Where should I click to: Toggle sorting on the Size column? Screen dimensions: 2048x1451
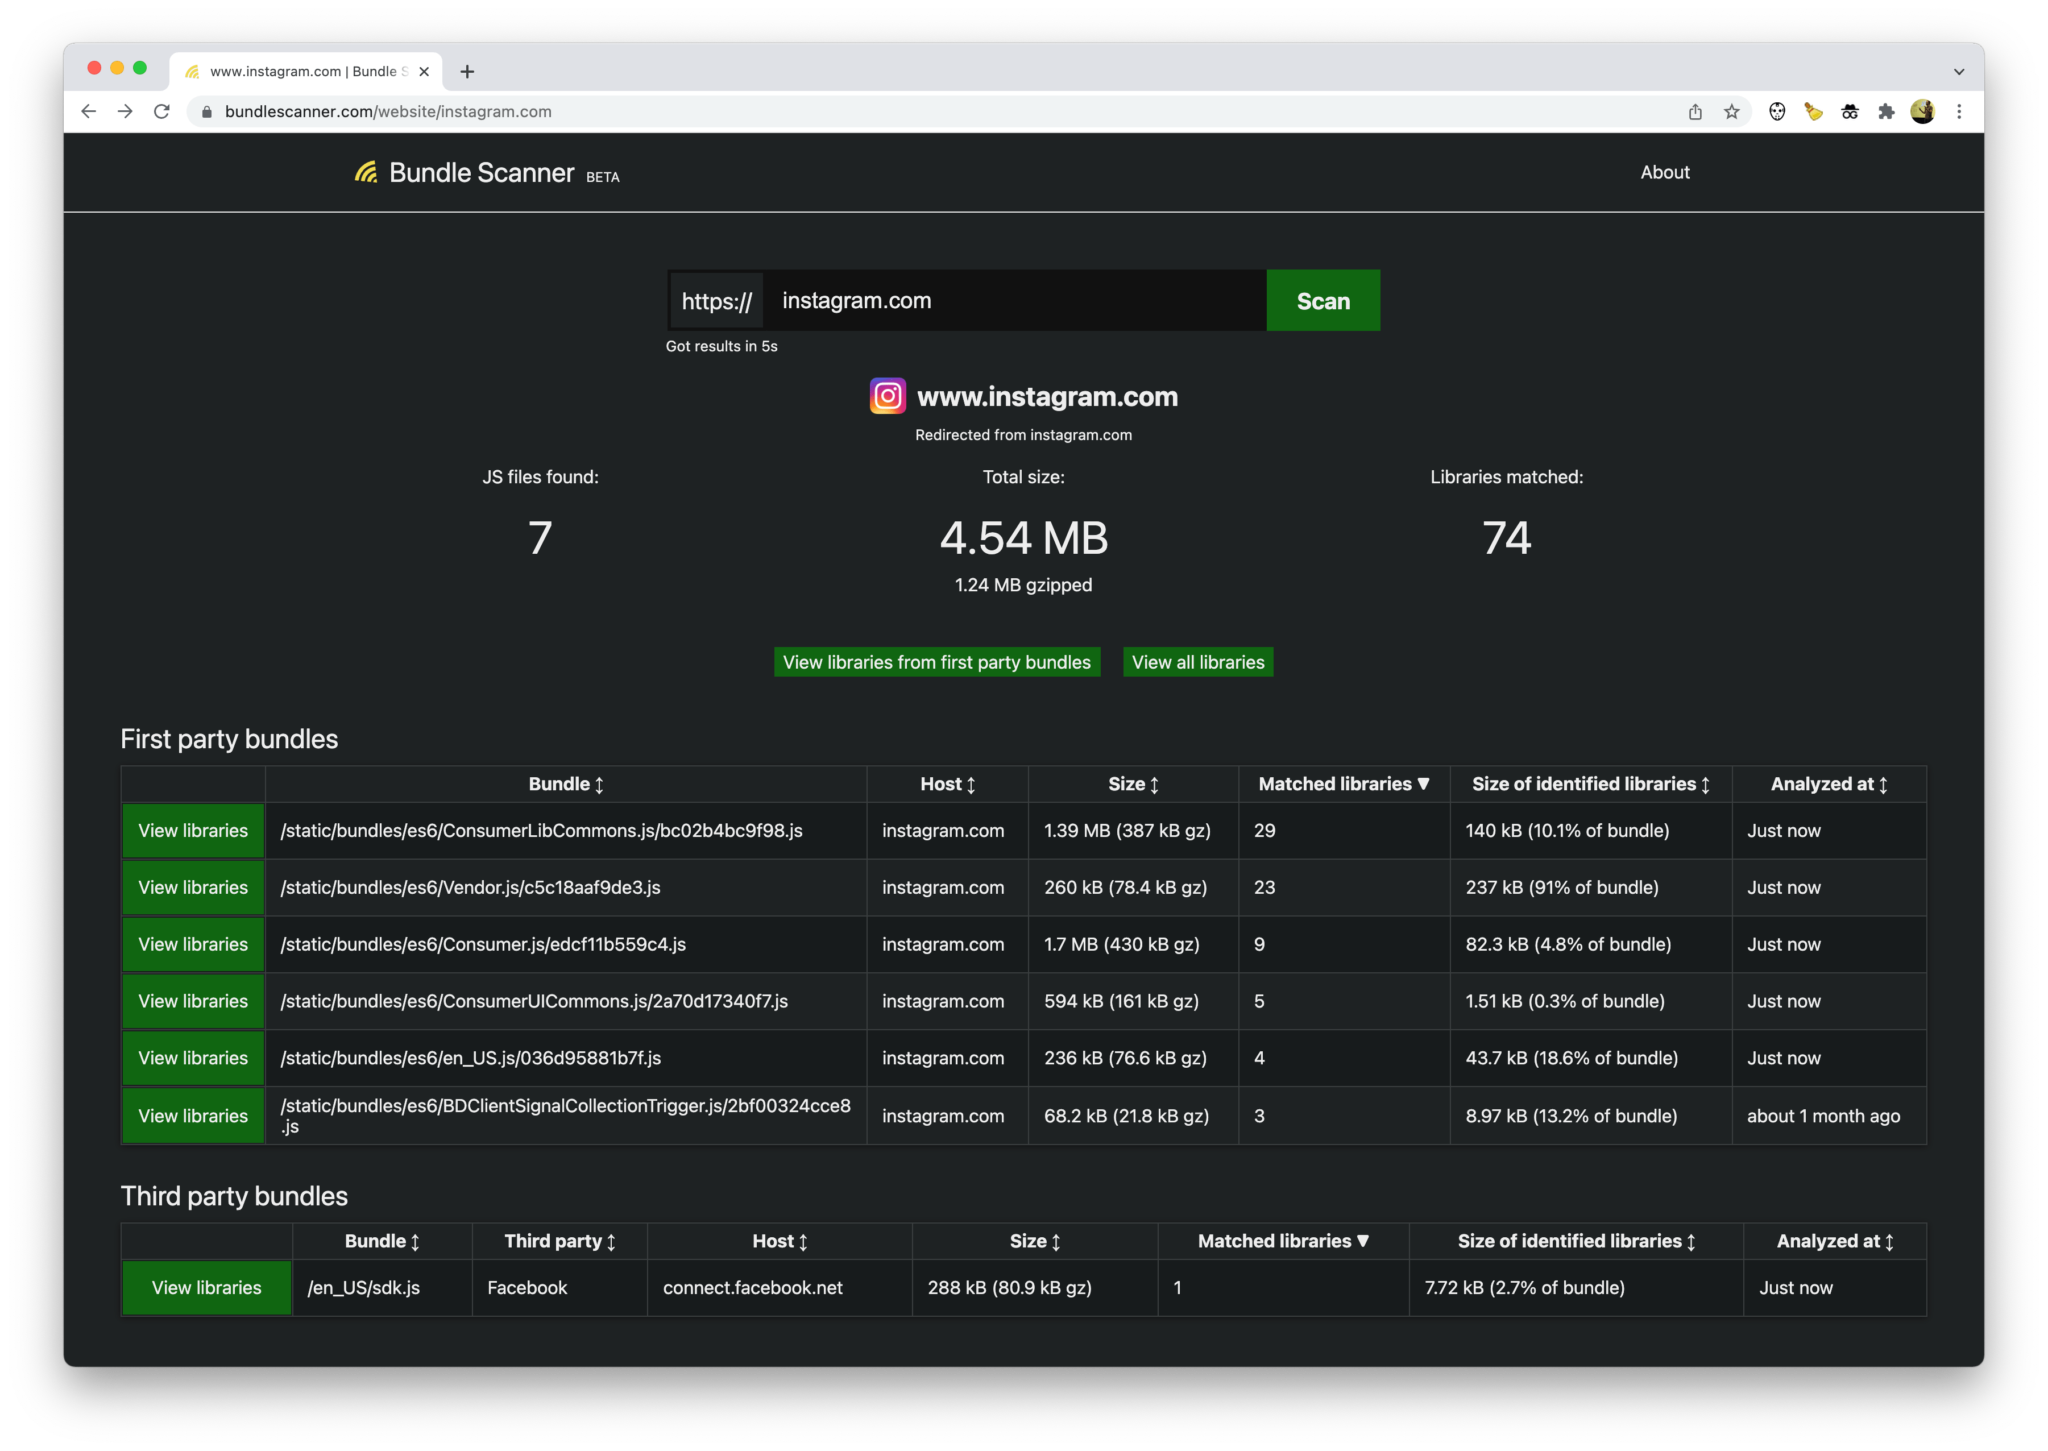pyautogui.click(x=1155, y=784)
